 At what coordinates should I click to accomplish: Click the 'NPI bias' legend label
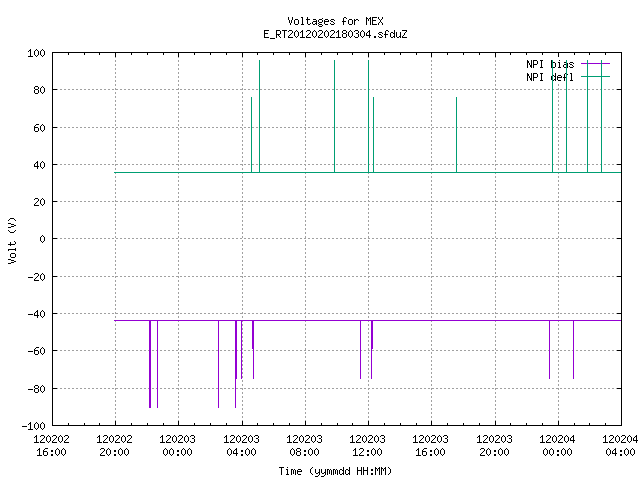(550, 64)
